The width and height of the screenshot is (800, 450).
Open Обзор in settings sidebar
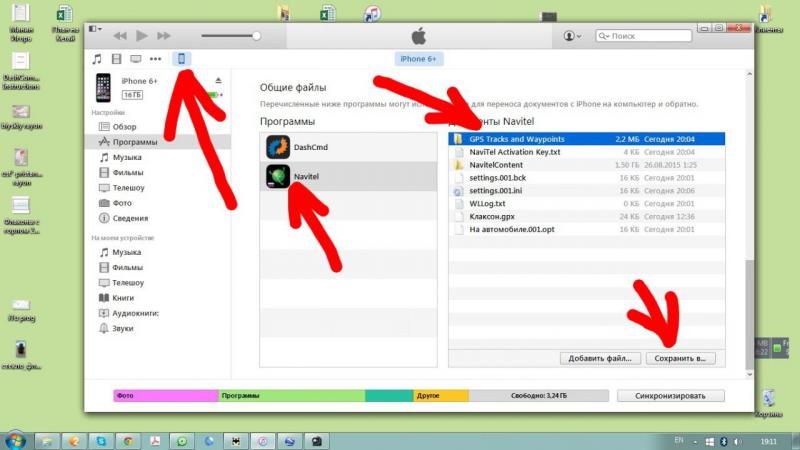click(124, 127)
